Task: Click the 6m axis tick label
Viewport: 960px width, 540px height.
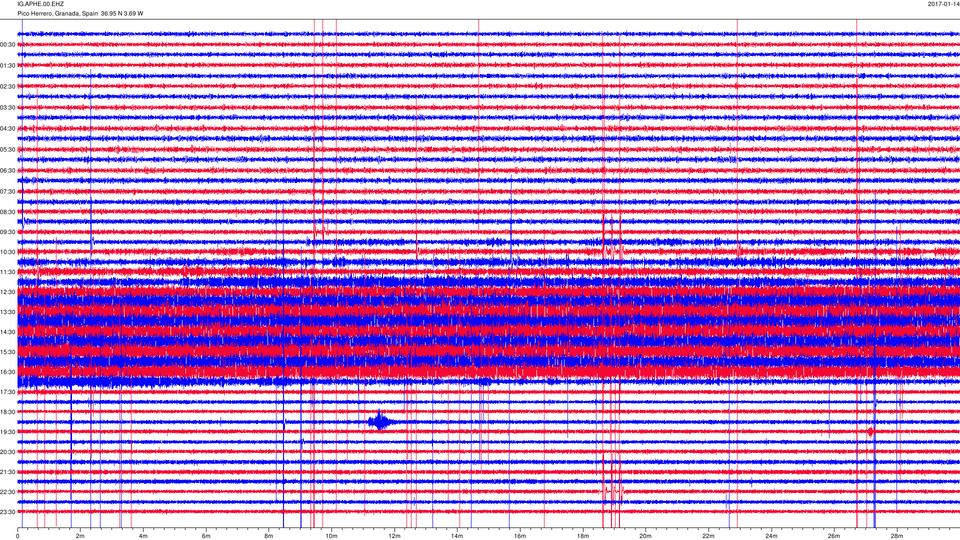Action: (x=206, y=536)
